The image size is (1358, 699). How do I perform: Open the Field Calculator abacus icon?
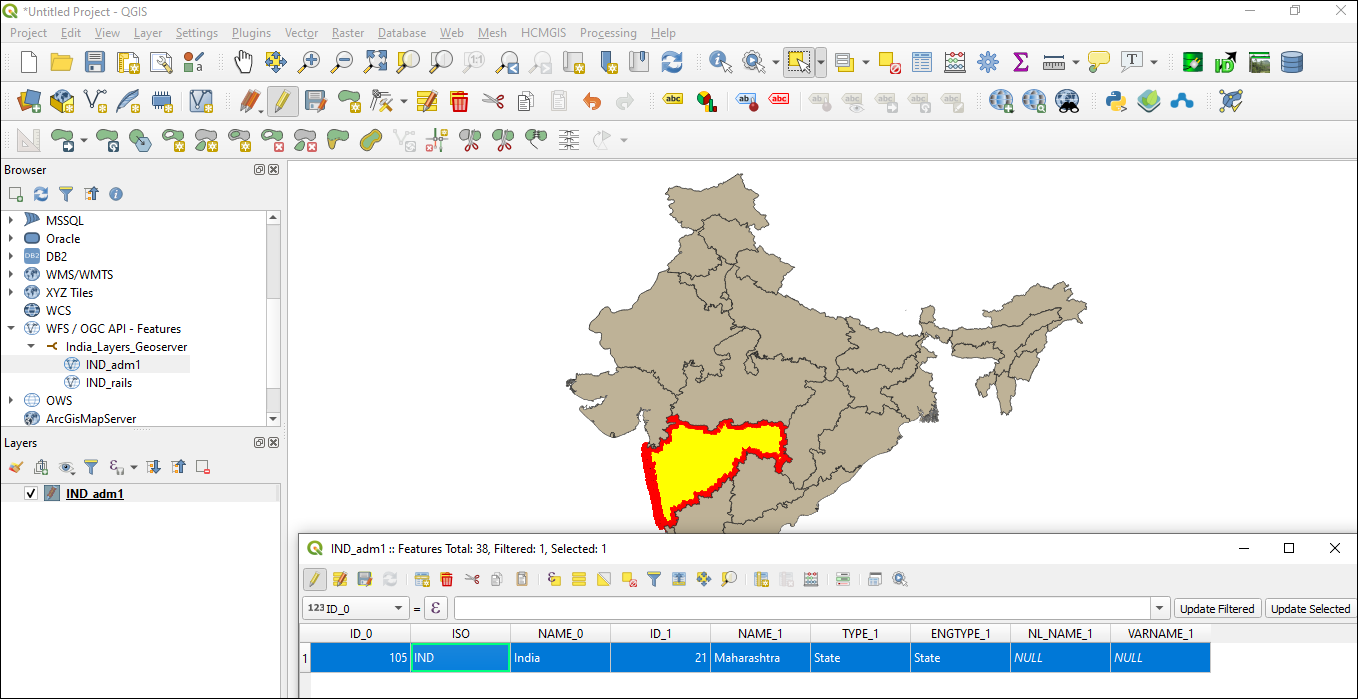coord(955,62)
